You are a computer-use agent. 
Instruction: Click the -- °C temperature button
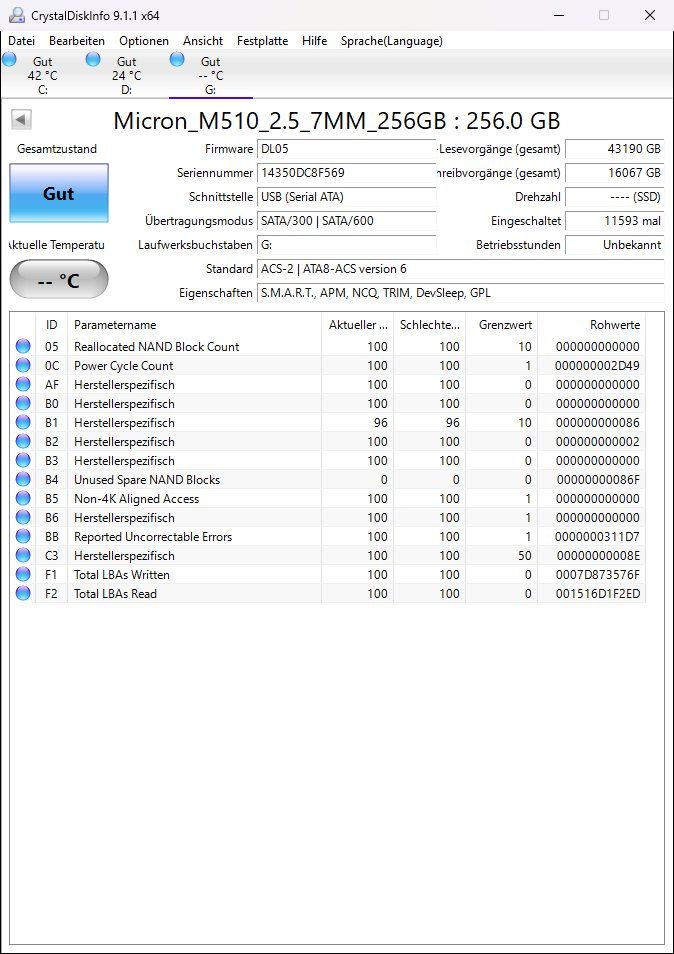click(x=59, y=279)
